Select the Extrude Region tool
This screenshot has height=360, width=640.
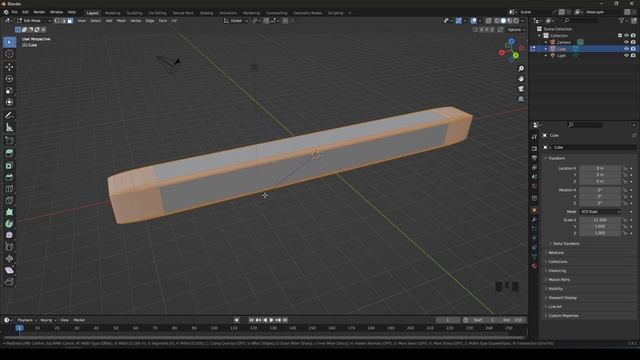point(9,153)
